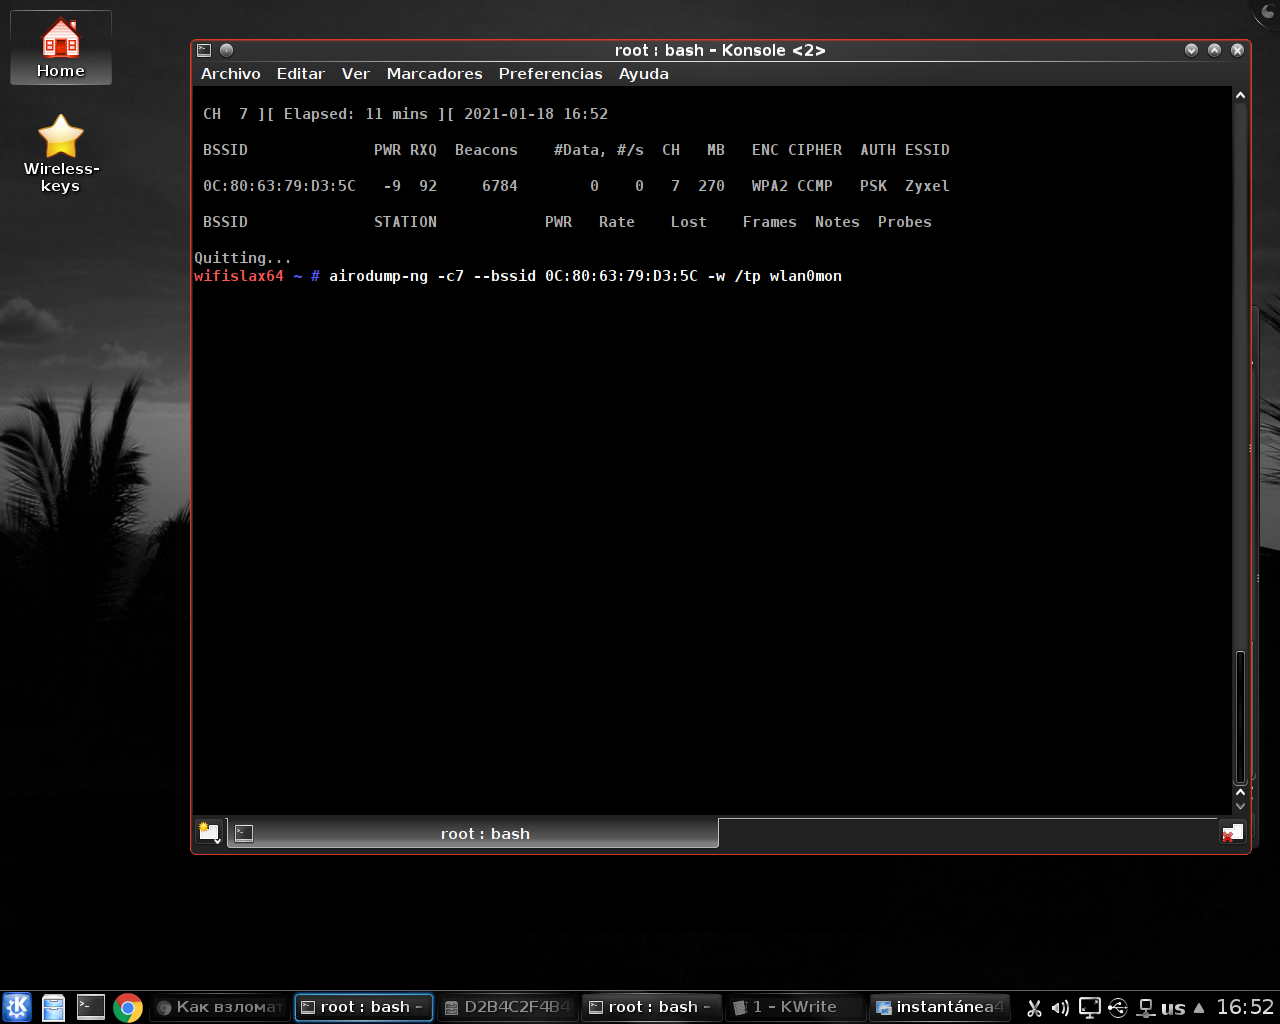This screenshot has width=1280, height=1024.
Task: Close the current Konsole tab
Action: pyautogui.click(x=1232, y=833)
